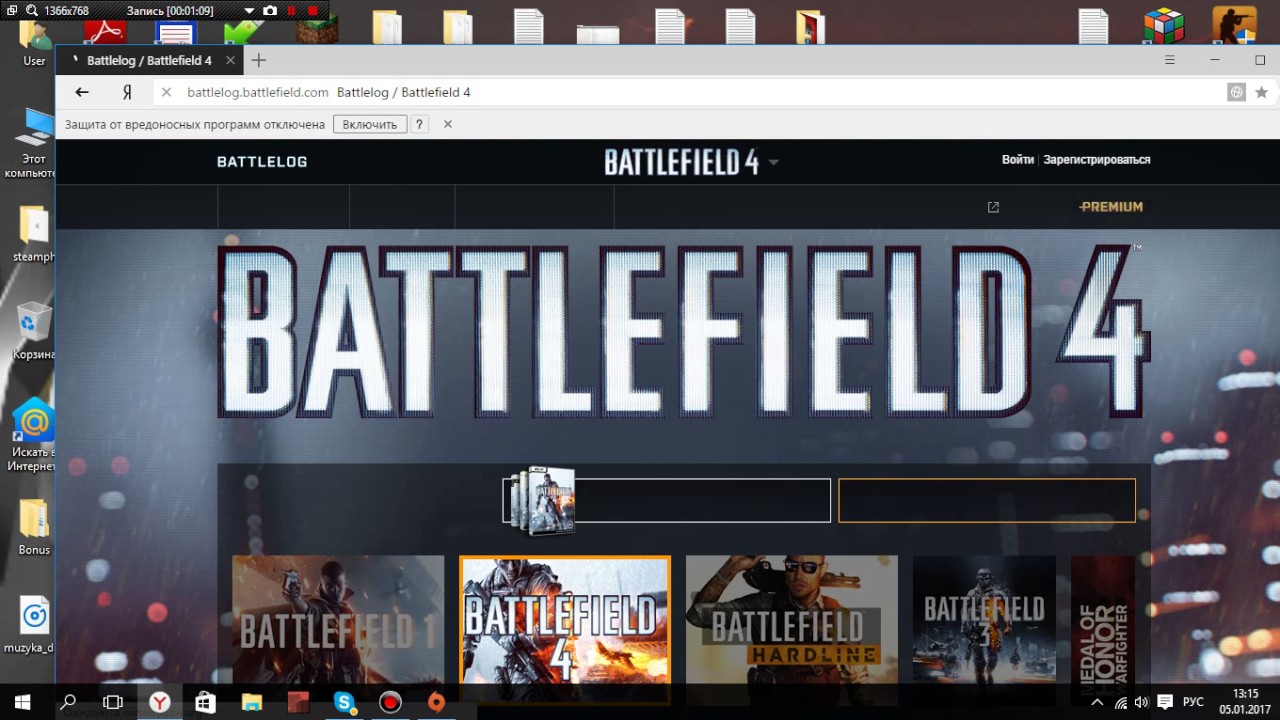
Task: Open Windows Store from taskbar
Action: click(205, 702)
